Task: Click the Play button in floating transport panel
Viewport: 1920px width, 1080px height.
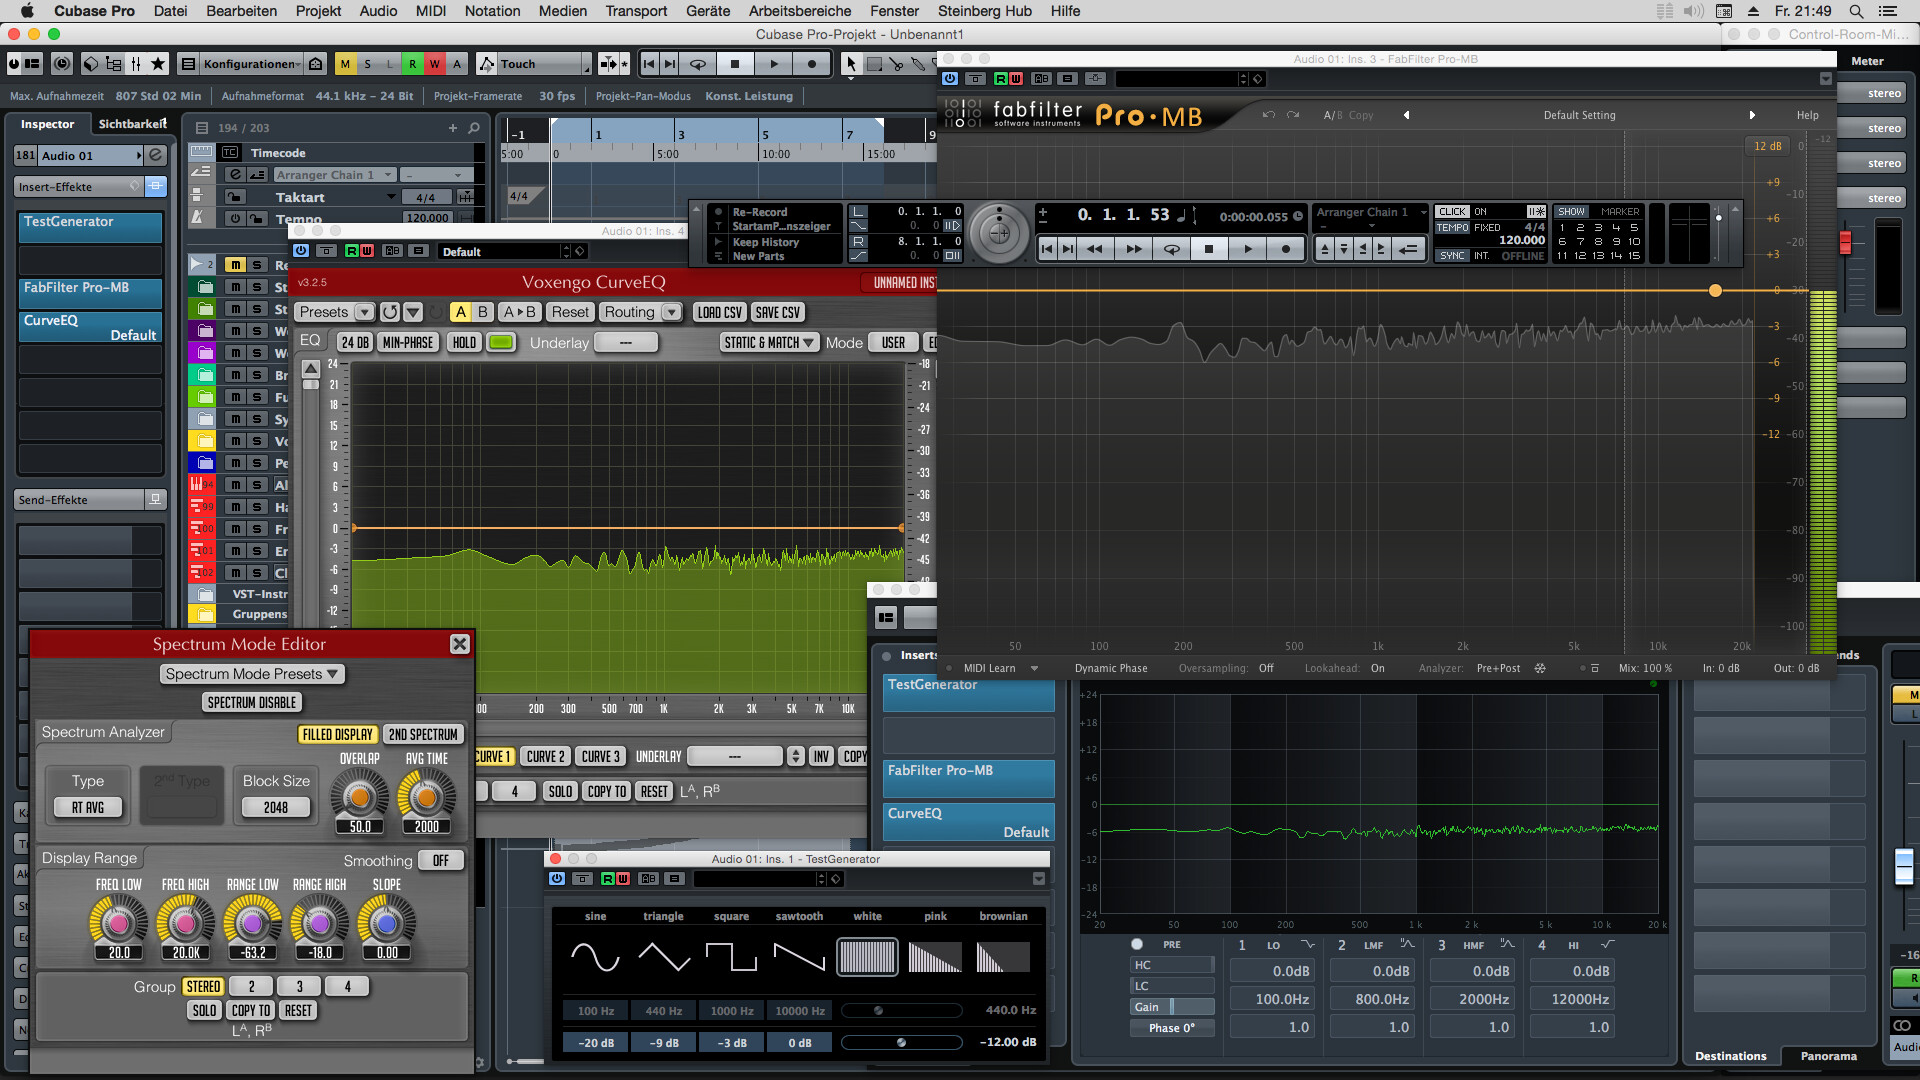Action: point(1247,249)
